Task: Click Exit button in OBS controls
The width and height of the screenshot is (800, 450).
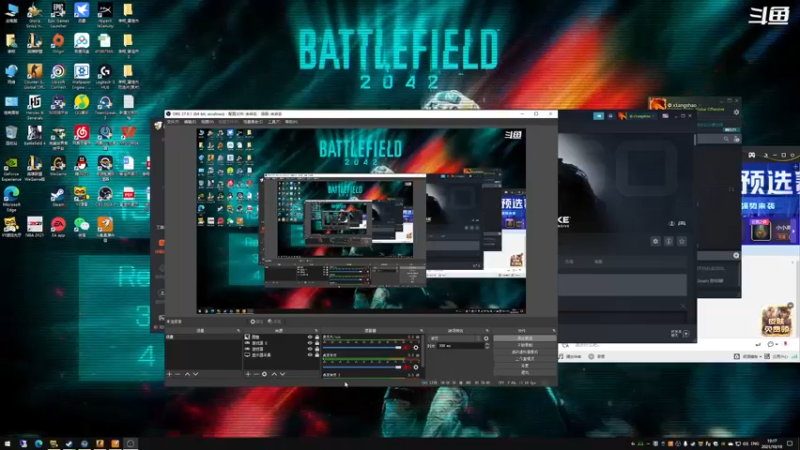Action: [x=525, y=372]
